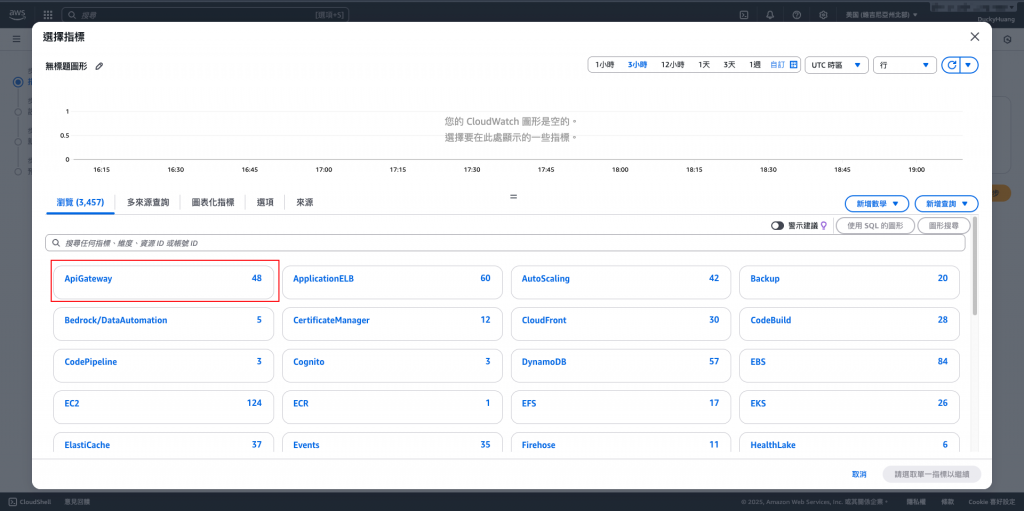Switch to the graphed metrics tab

coord(213,203)
